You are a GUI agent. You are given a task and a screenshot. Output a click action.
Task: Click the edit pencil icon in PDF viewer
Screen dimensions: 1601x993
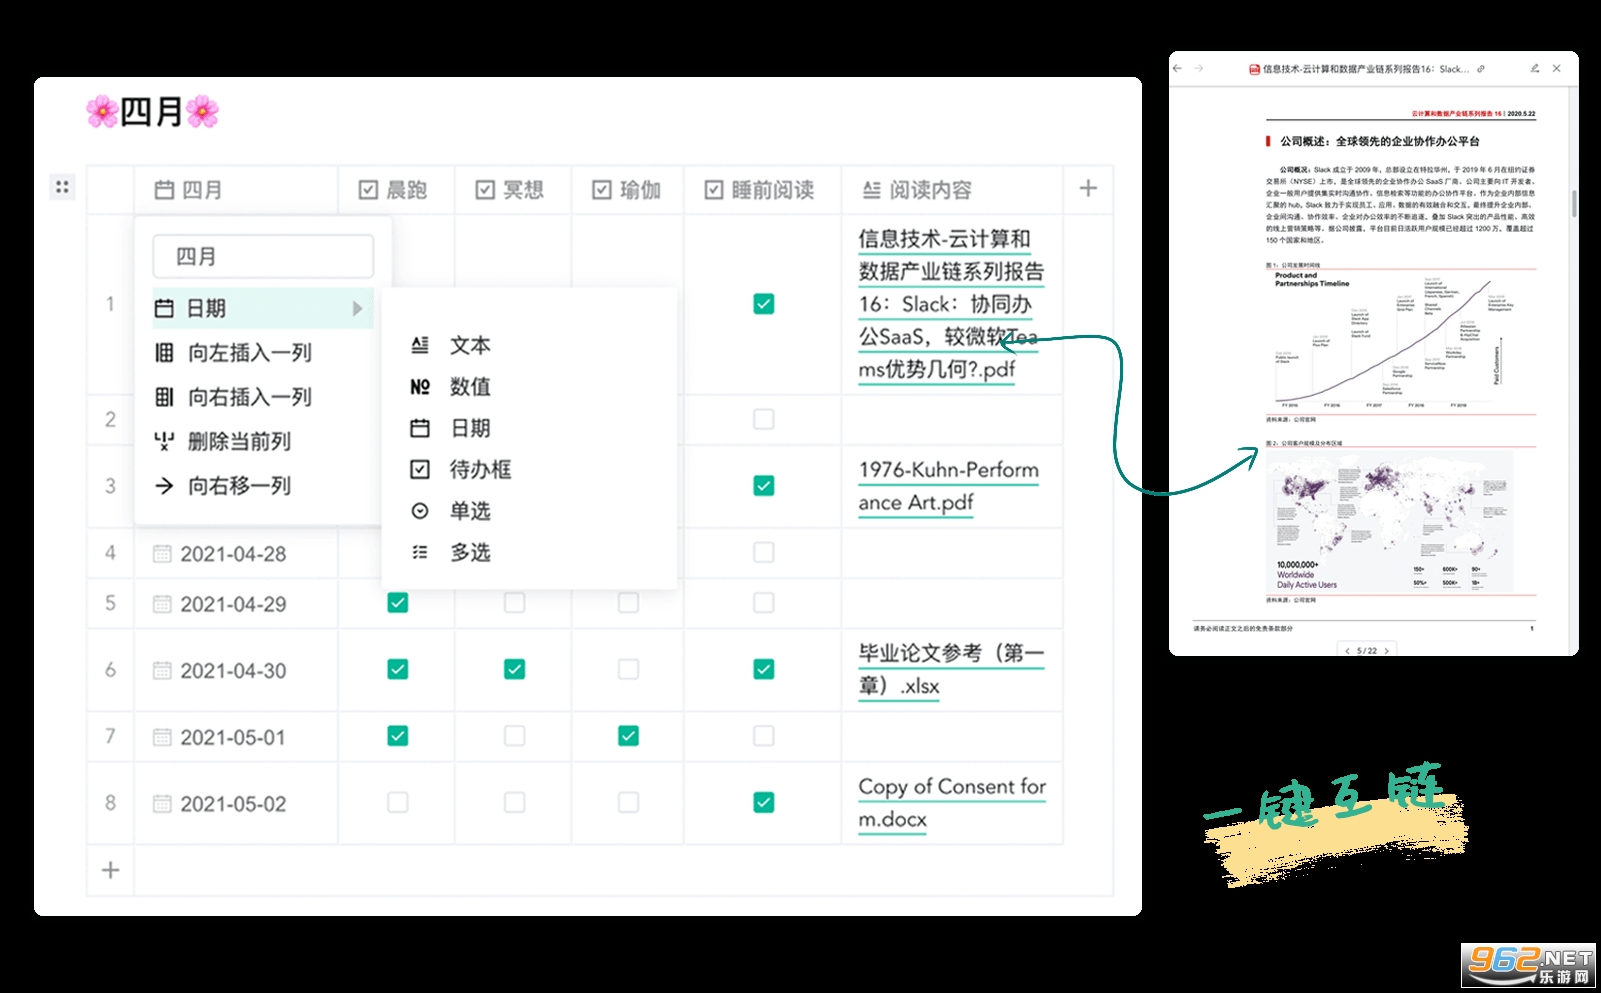1534,69
